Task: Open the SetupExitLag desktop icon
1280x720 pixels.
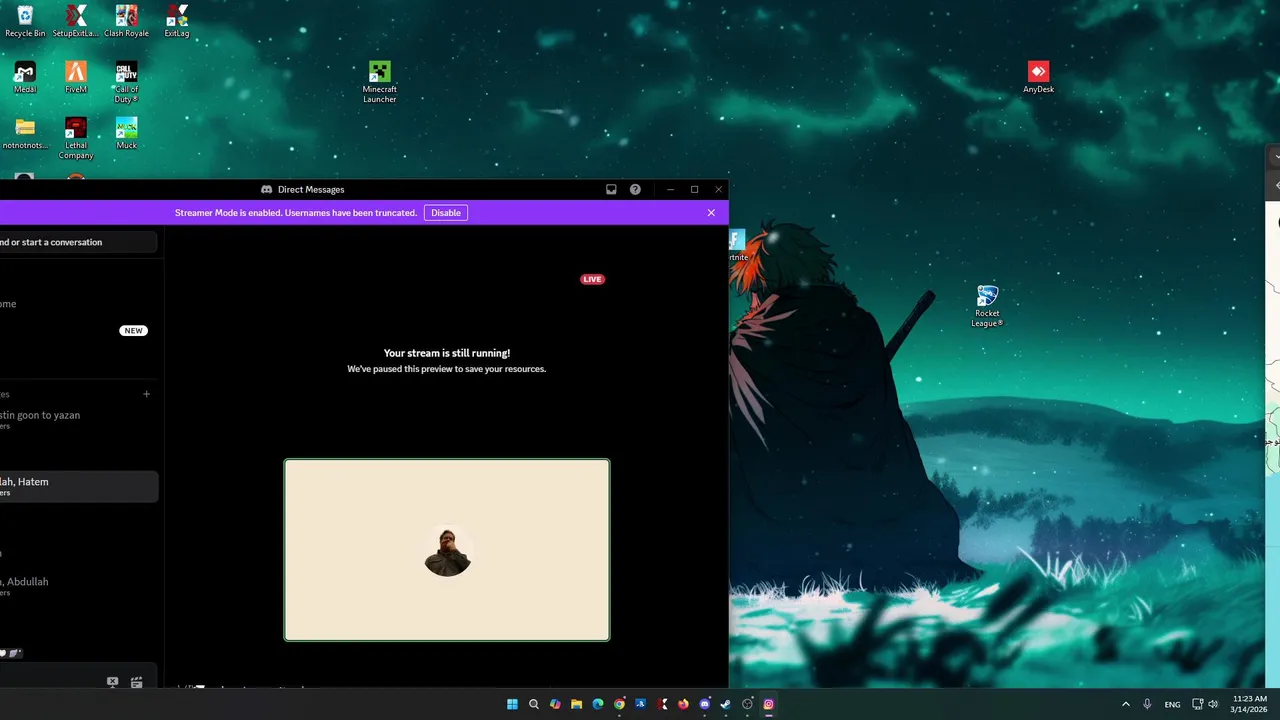Action: (75, 21)
